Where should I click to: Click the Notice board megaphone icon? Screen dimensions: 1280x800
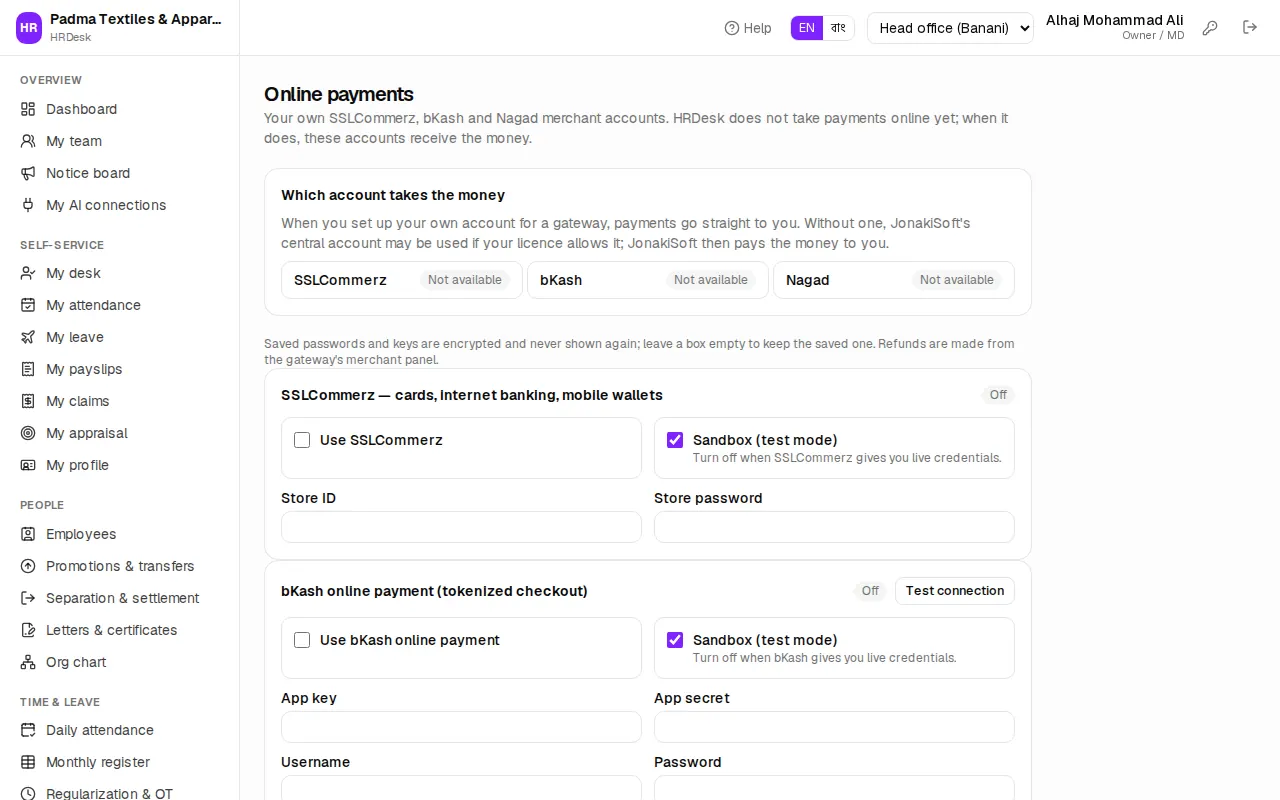click(28, 173)
